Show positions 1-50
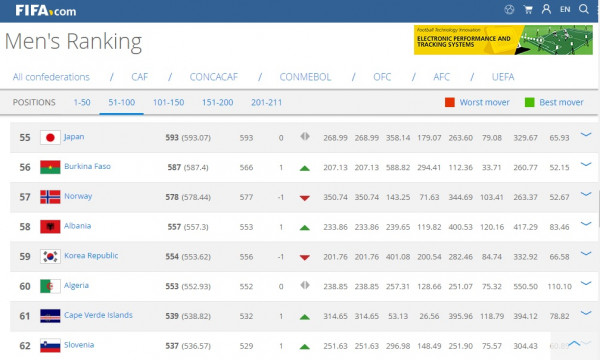 (x=82, y=103)
